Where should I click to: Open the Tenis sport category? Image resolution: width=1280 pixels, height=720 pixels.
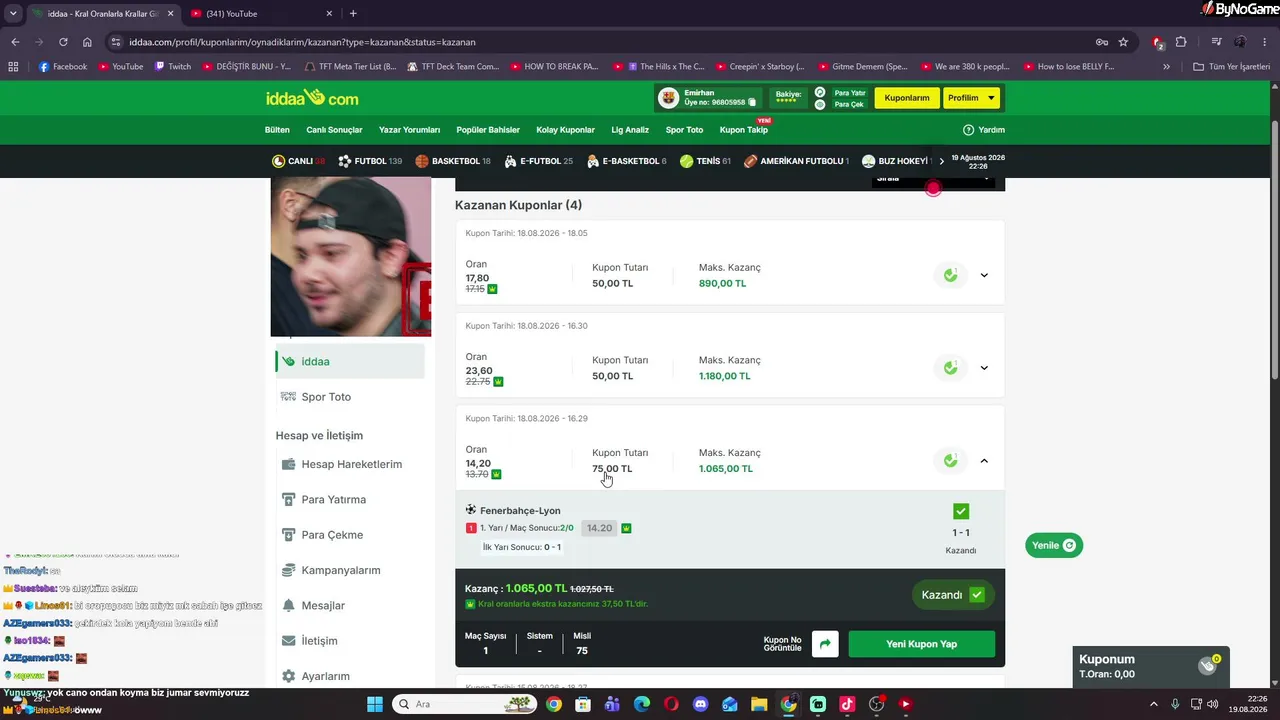coord(705,161)
